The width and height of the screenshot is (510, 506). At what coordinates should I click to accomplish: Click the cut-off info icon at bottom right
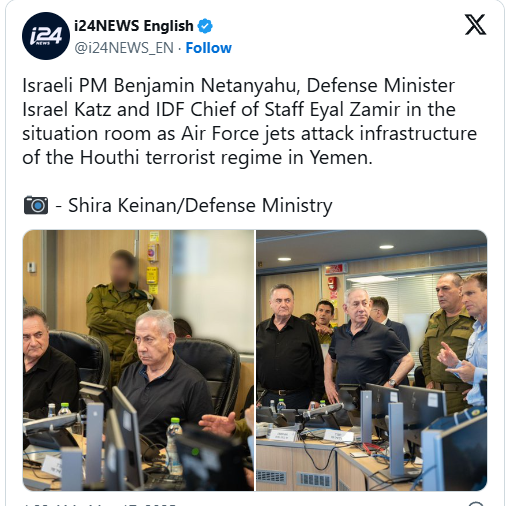click(x=476, y=503)
